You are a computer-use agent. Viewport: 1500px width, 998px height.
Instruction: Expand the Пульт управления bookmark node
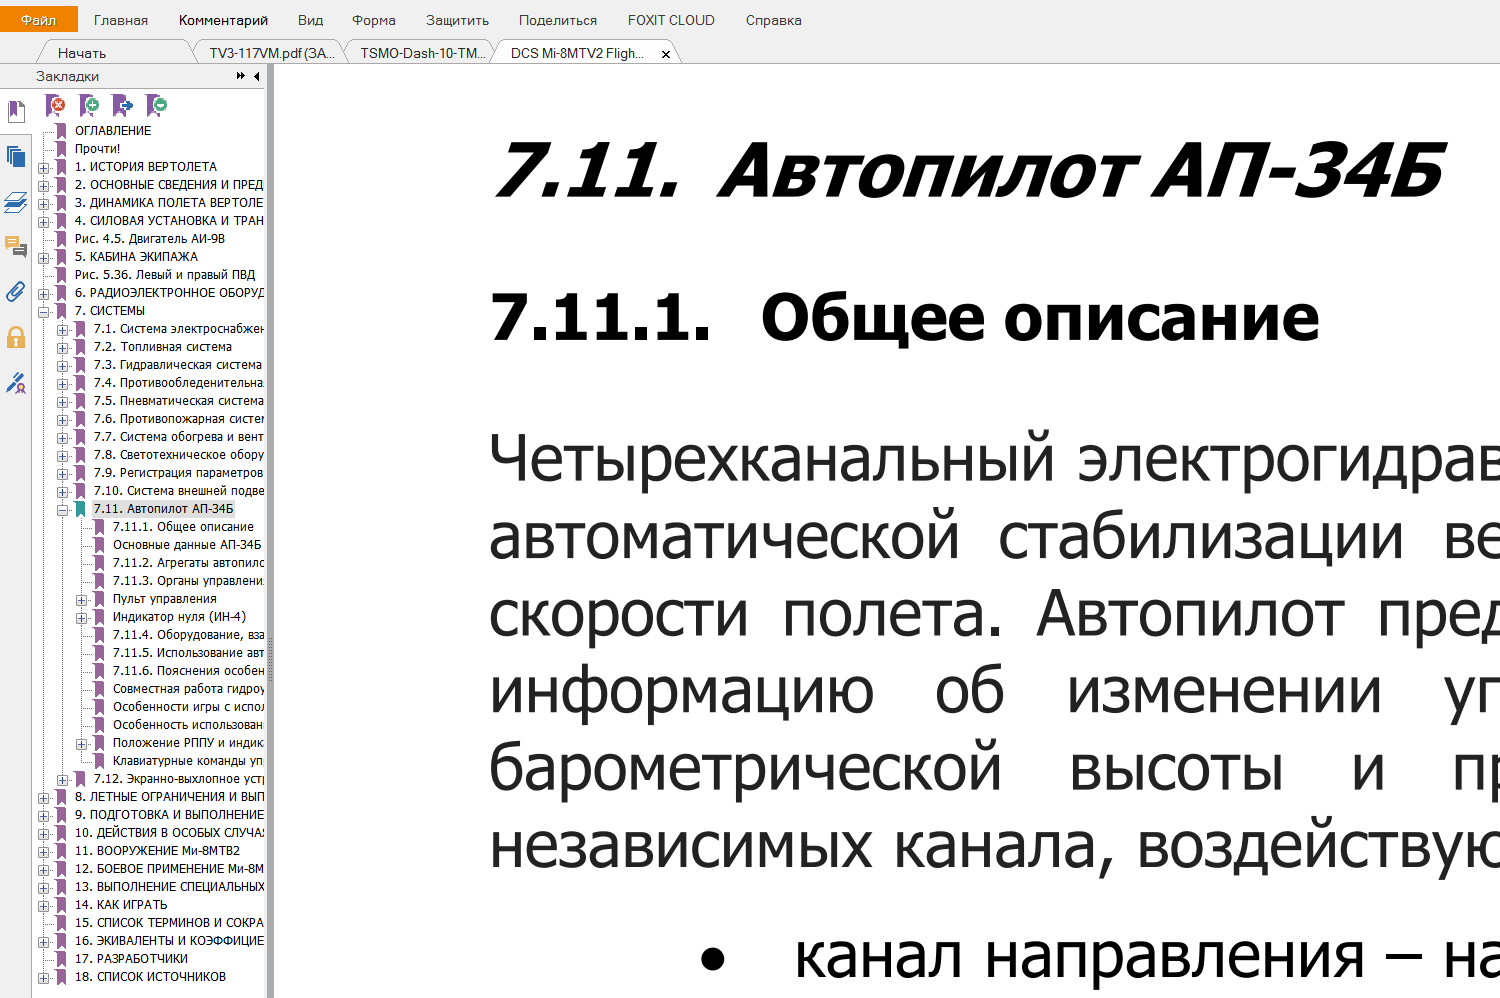[x=82, y=600]
